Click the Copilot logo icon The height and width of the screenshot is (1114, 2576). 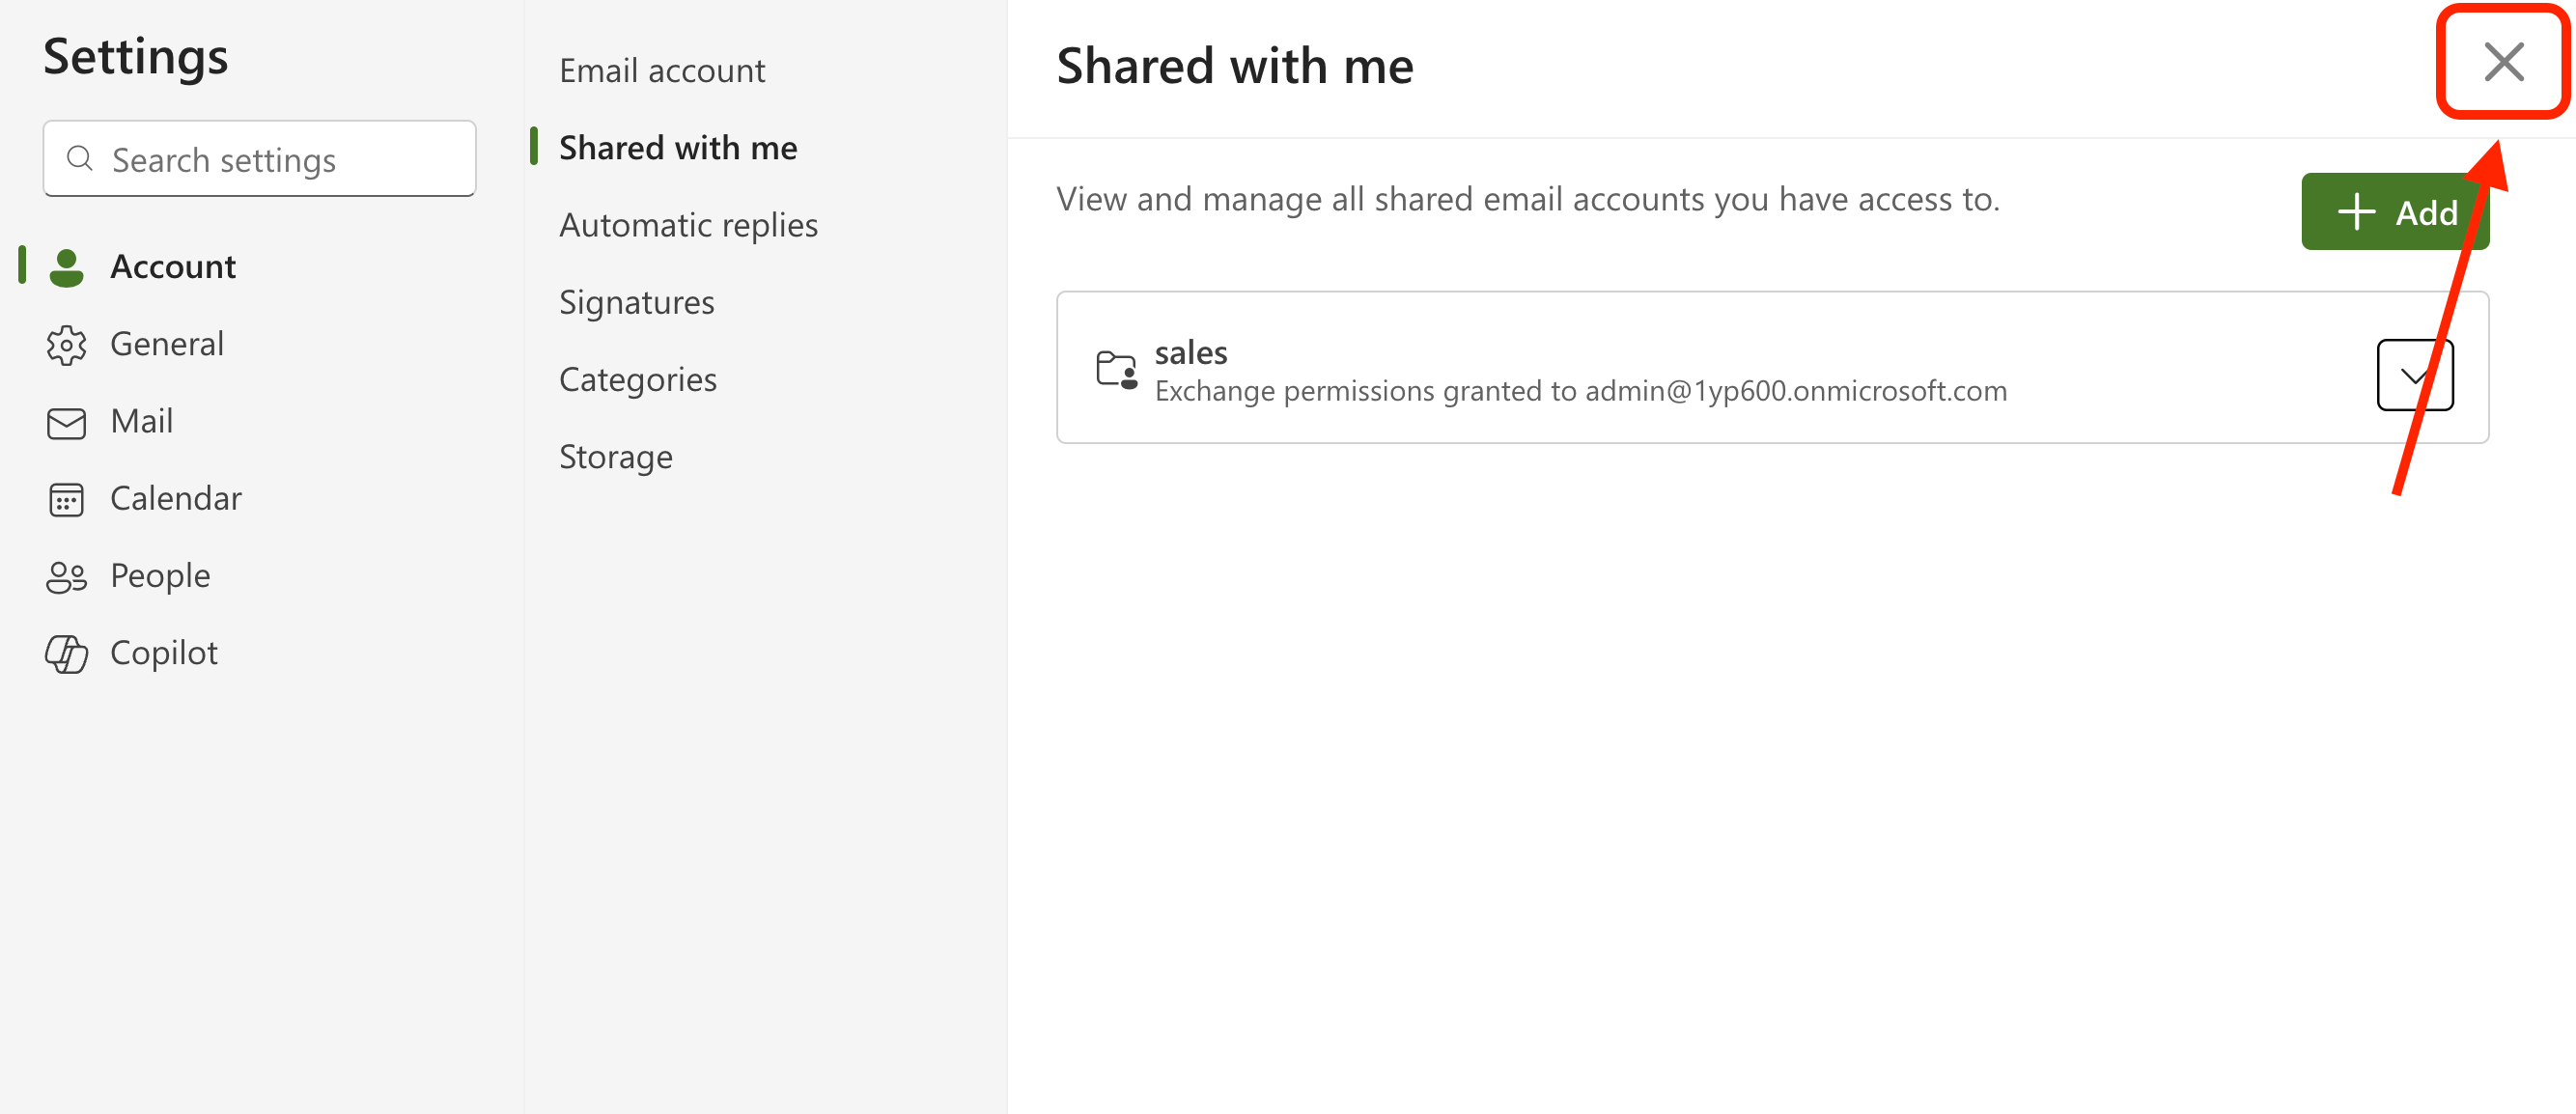coord(66,653)
